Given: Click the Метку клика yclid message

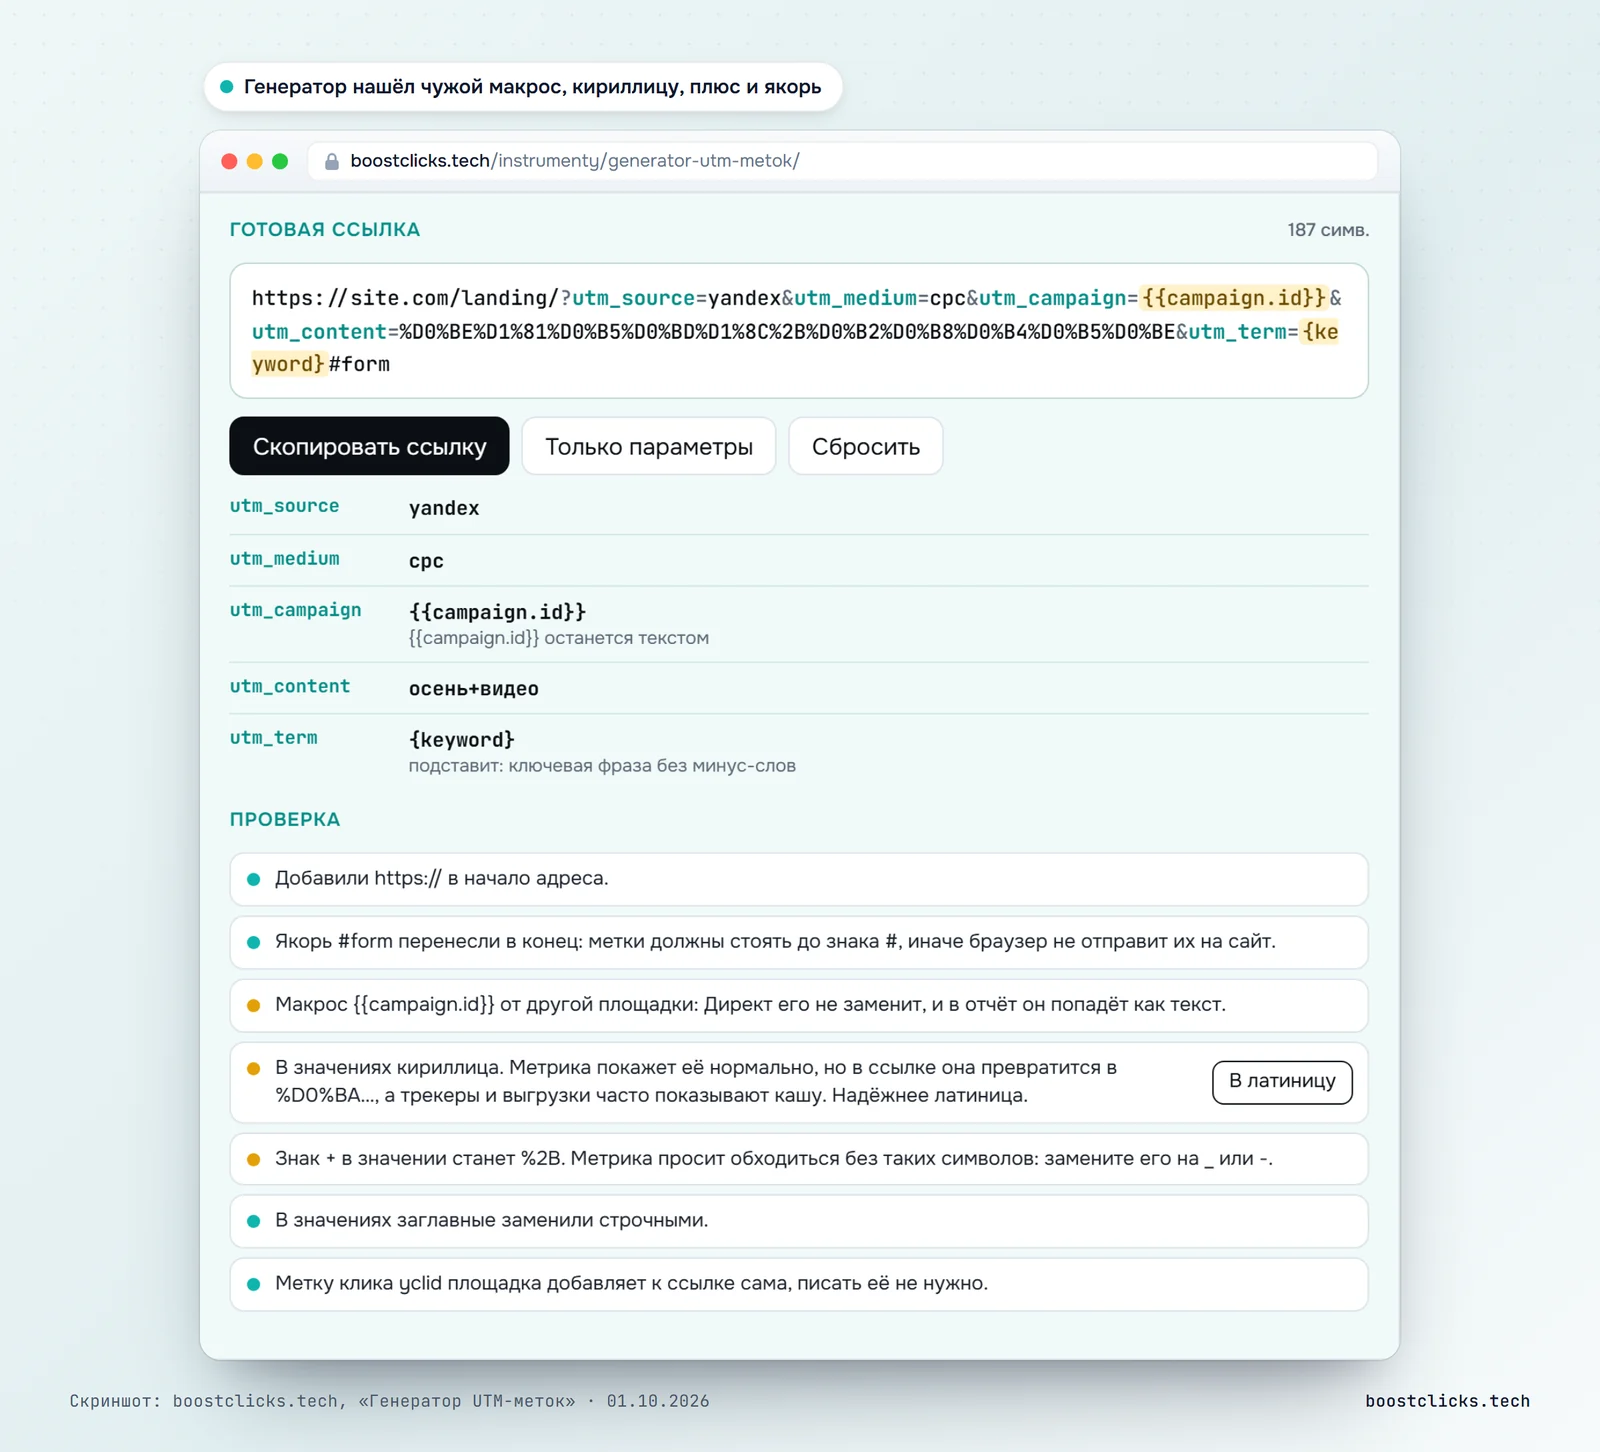Looking at the screenshot, I should click(799, 1284).
